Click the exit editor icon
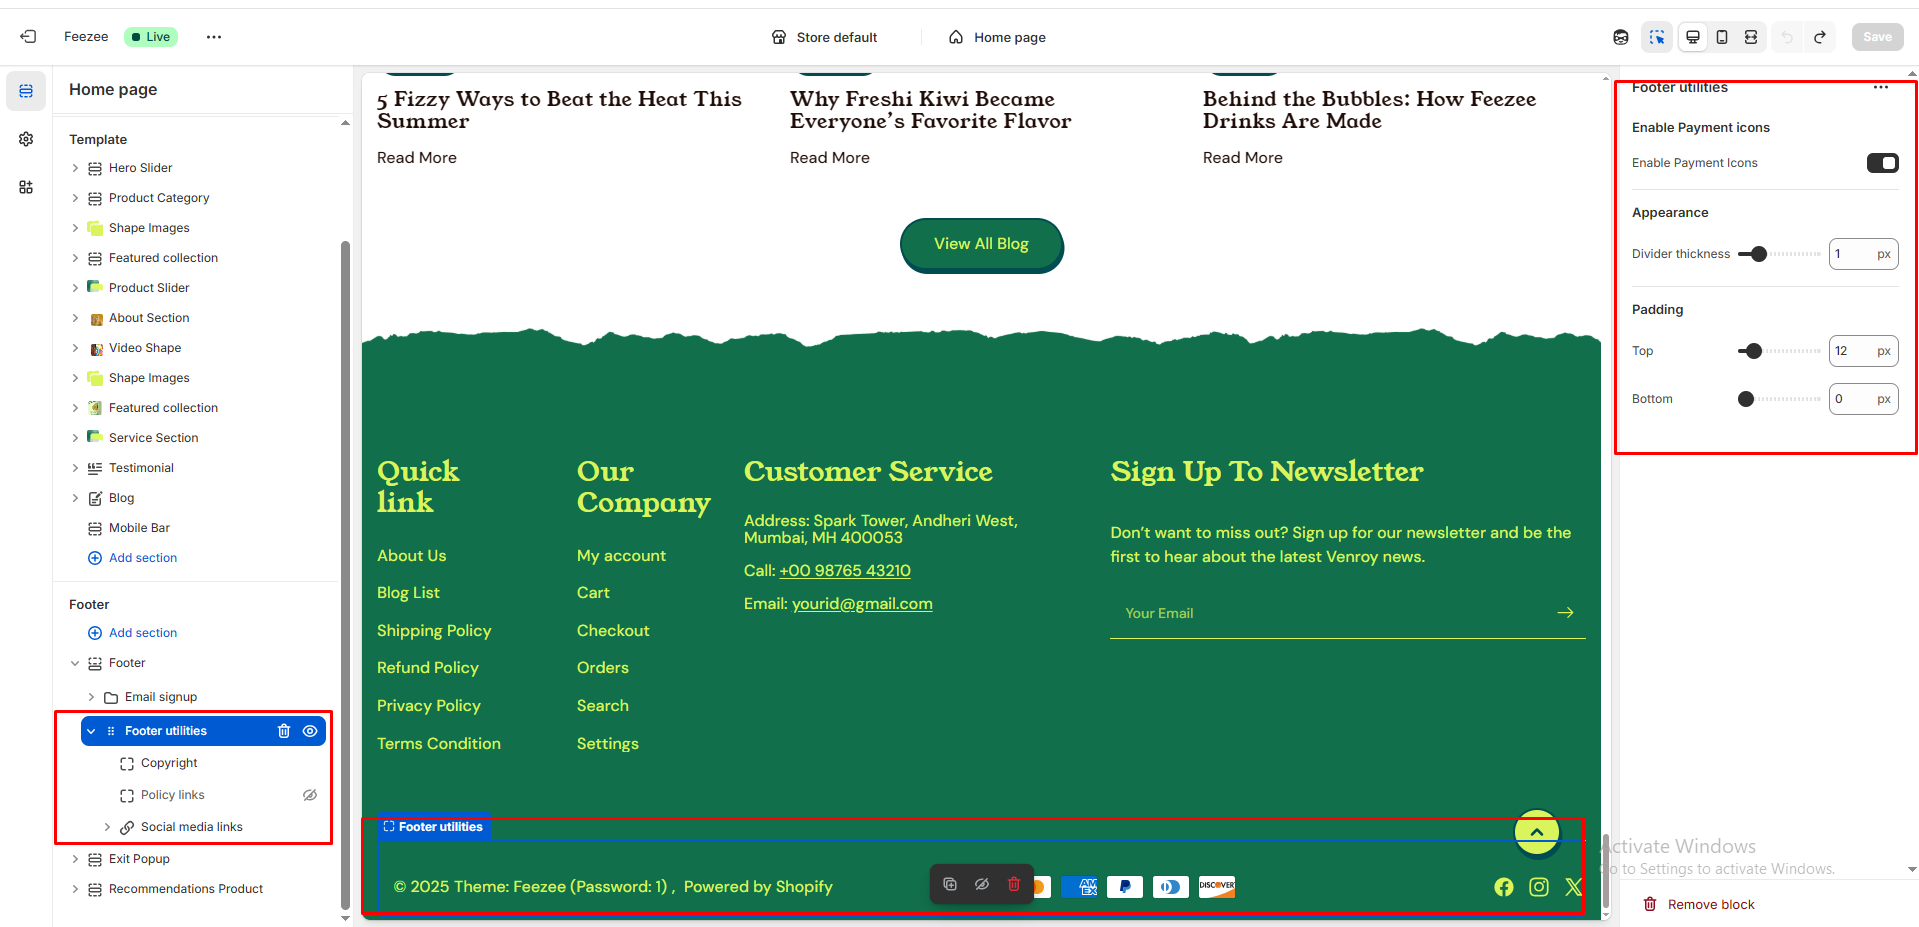This screenshot has height=927, width=1919. coord(28,37)
